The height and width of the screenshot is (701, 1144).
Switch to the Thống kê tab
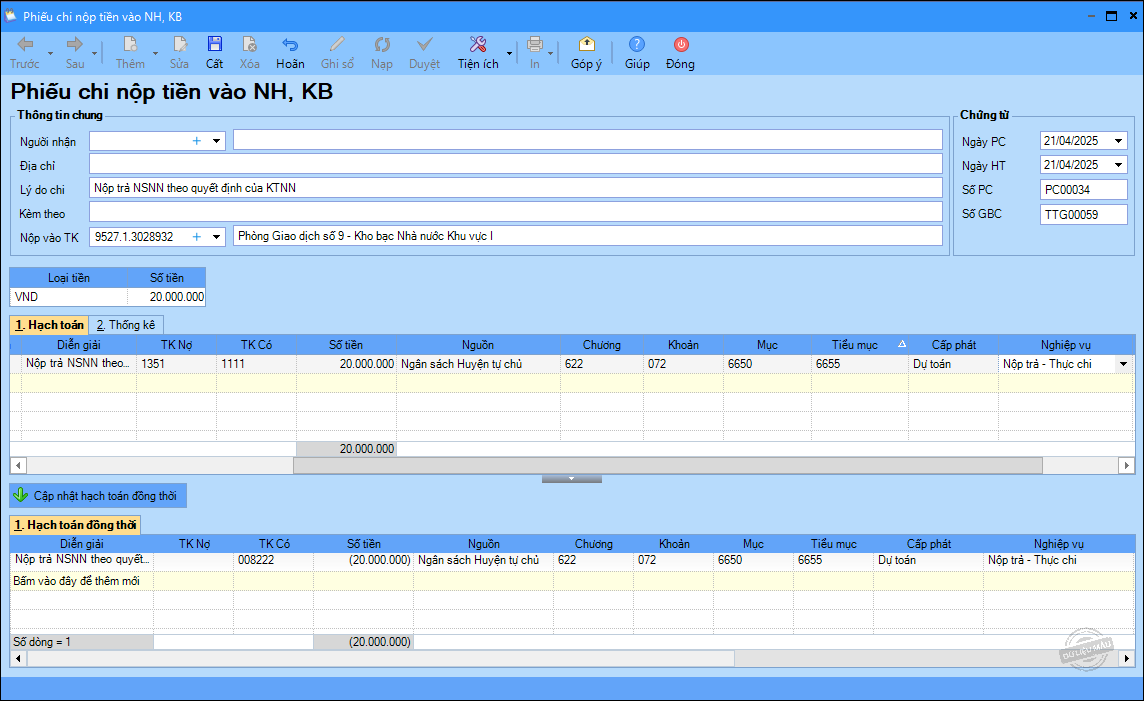point(125,325)
